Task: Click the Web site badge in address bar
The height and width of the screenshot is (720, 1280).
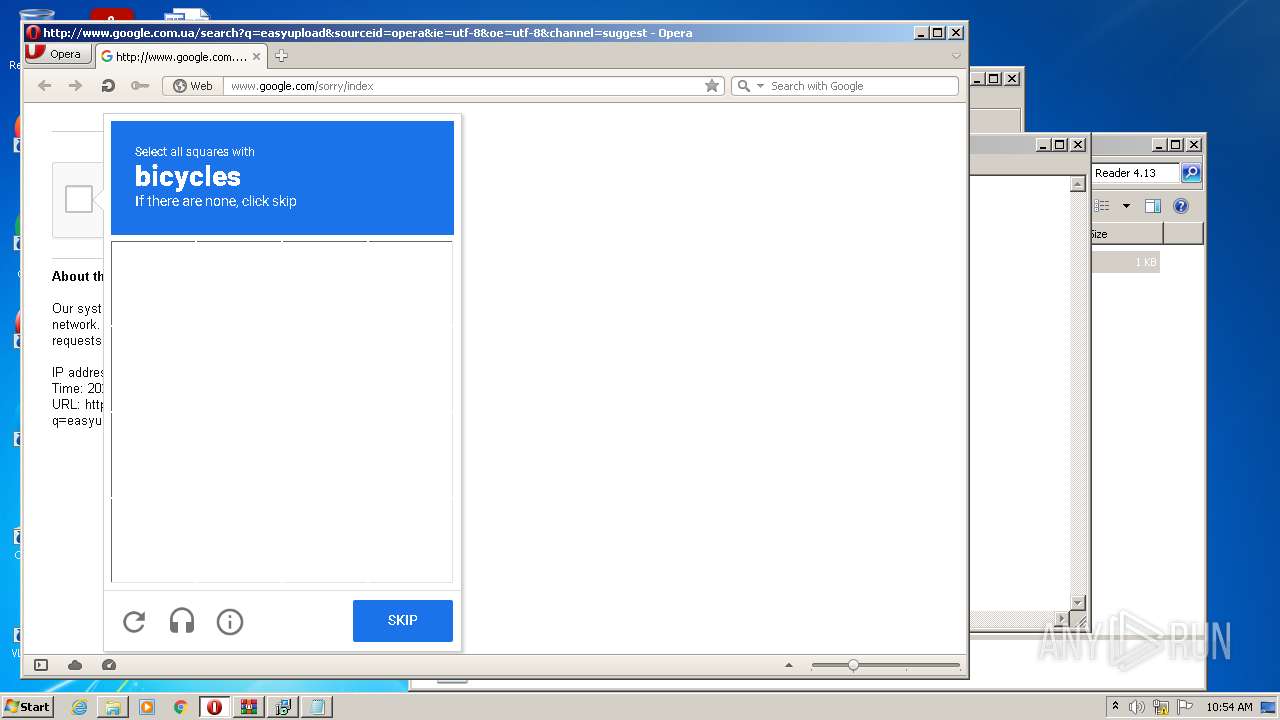Action: coord(193,86)
